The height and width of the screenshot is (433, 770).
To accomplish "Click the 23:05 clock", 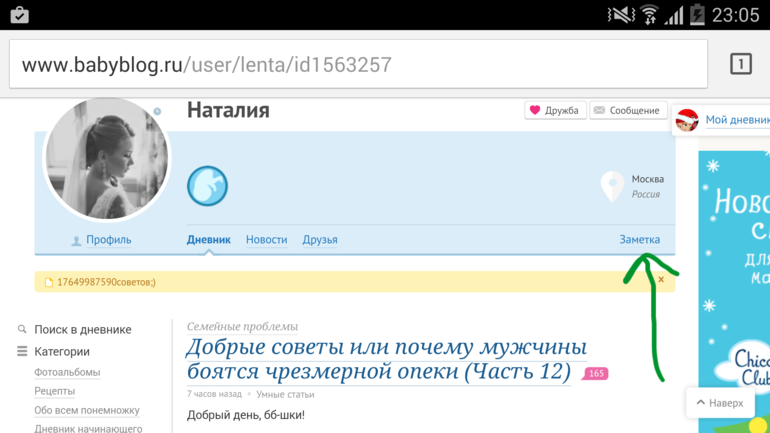I will point(736,15).
